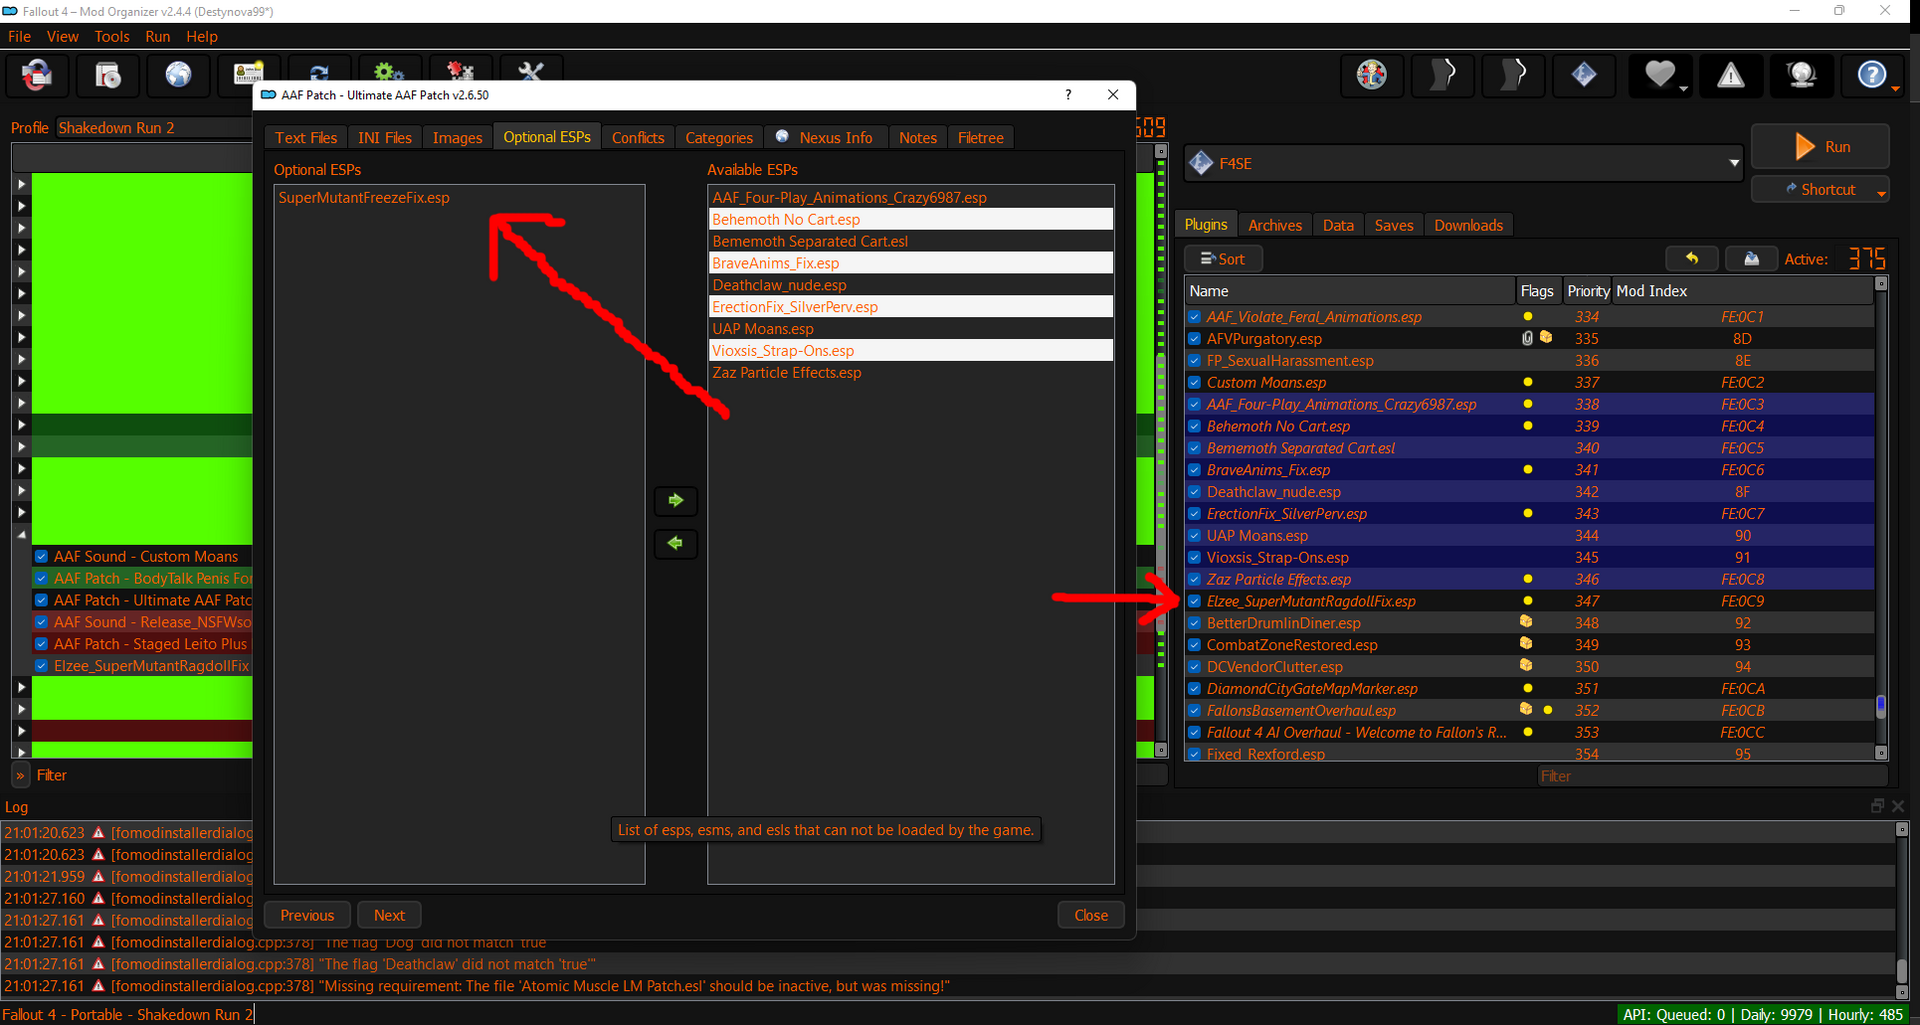
Task: Move selected ESP left with green arrow
Action: [x=676, y=543]
